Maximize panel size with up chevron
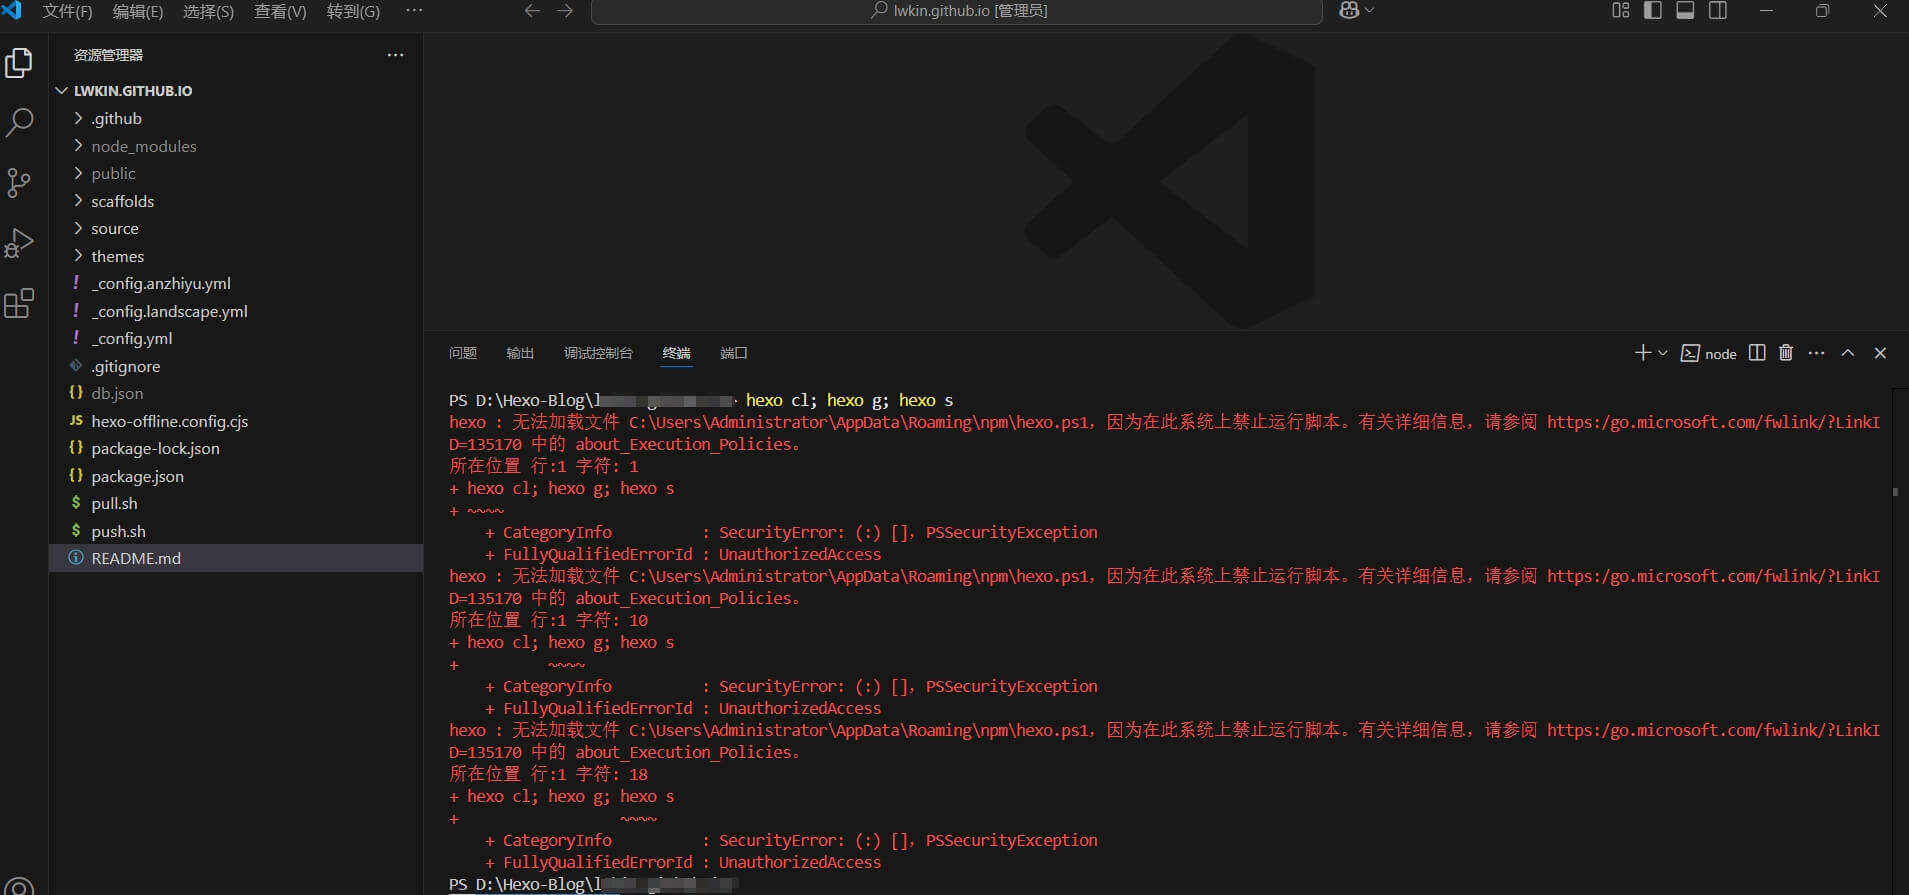This screenshot has height=895, width=1909. (x=1848, y=353)
